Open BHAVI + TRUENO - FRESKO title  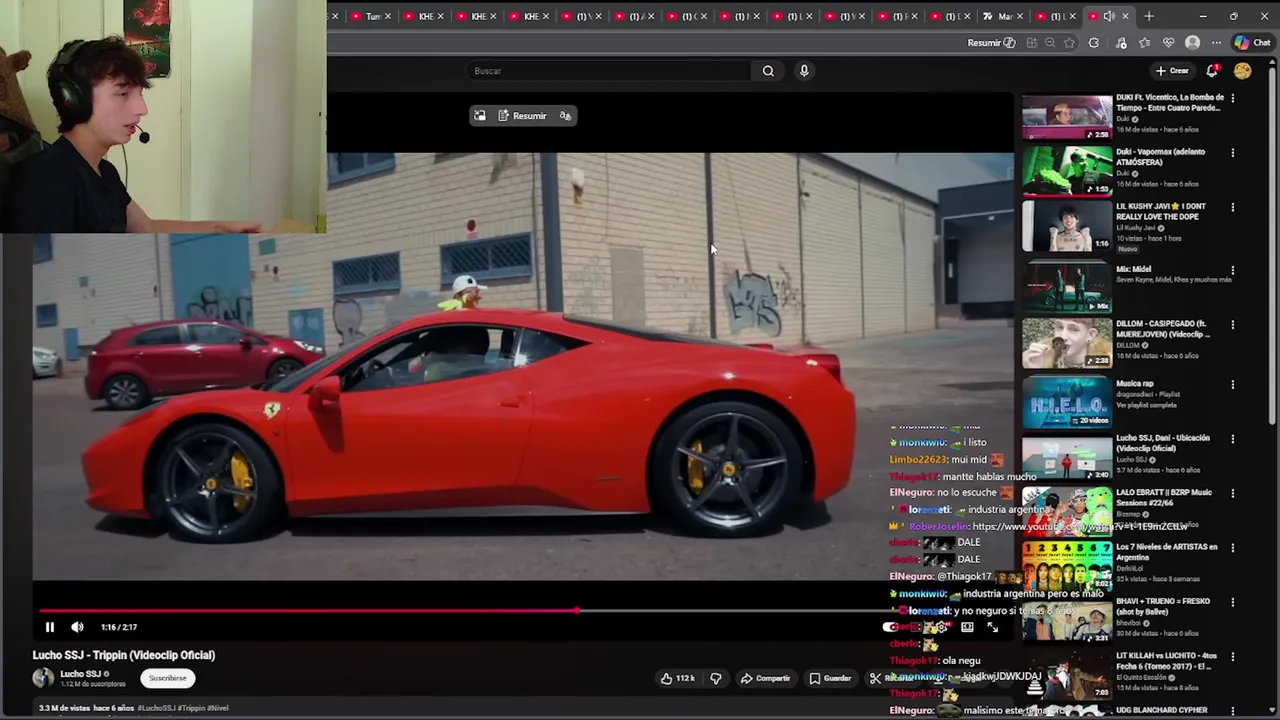click(x=1163, y=606)
